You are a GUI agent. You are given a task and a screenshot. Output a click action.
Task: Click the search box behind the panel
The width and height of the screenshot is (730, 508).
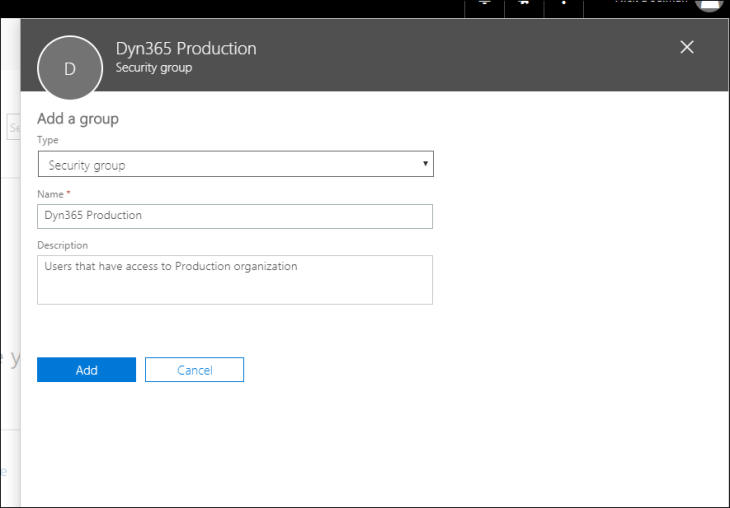[x=12, y=127]
